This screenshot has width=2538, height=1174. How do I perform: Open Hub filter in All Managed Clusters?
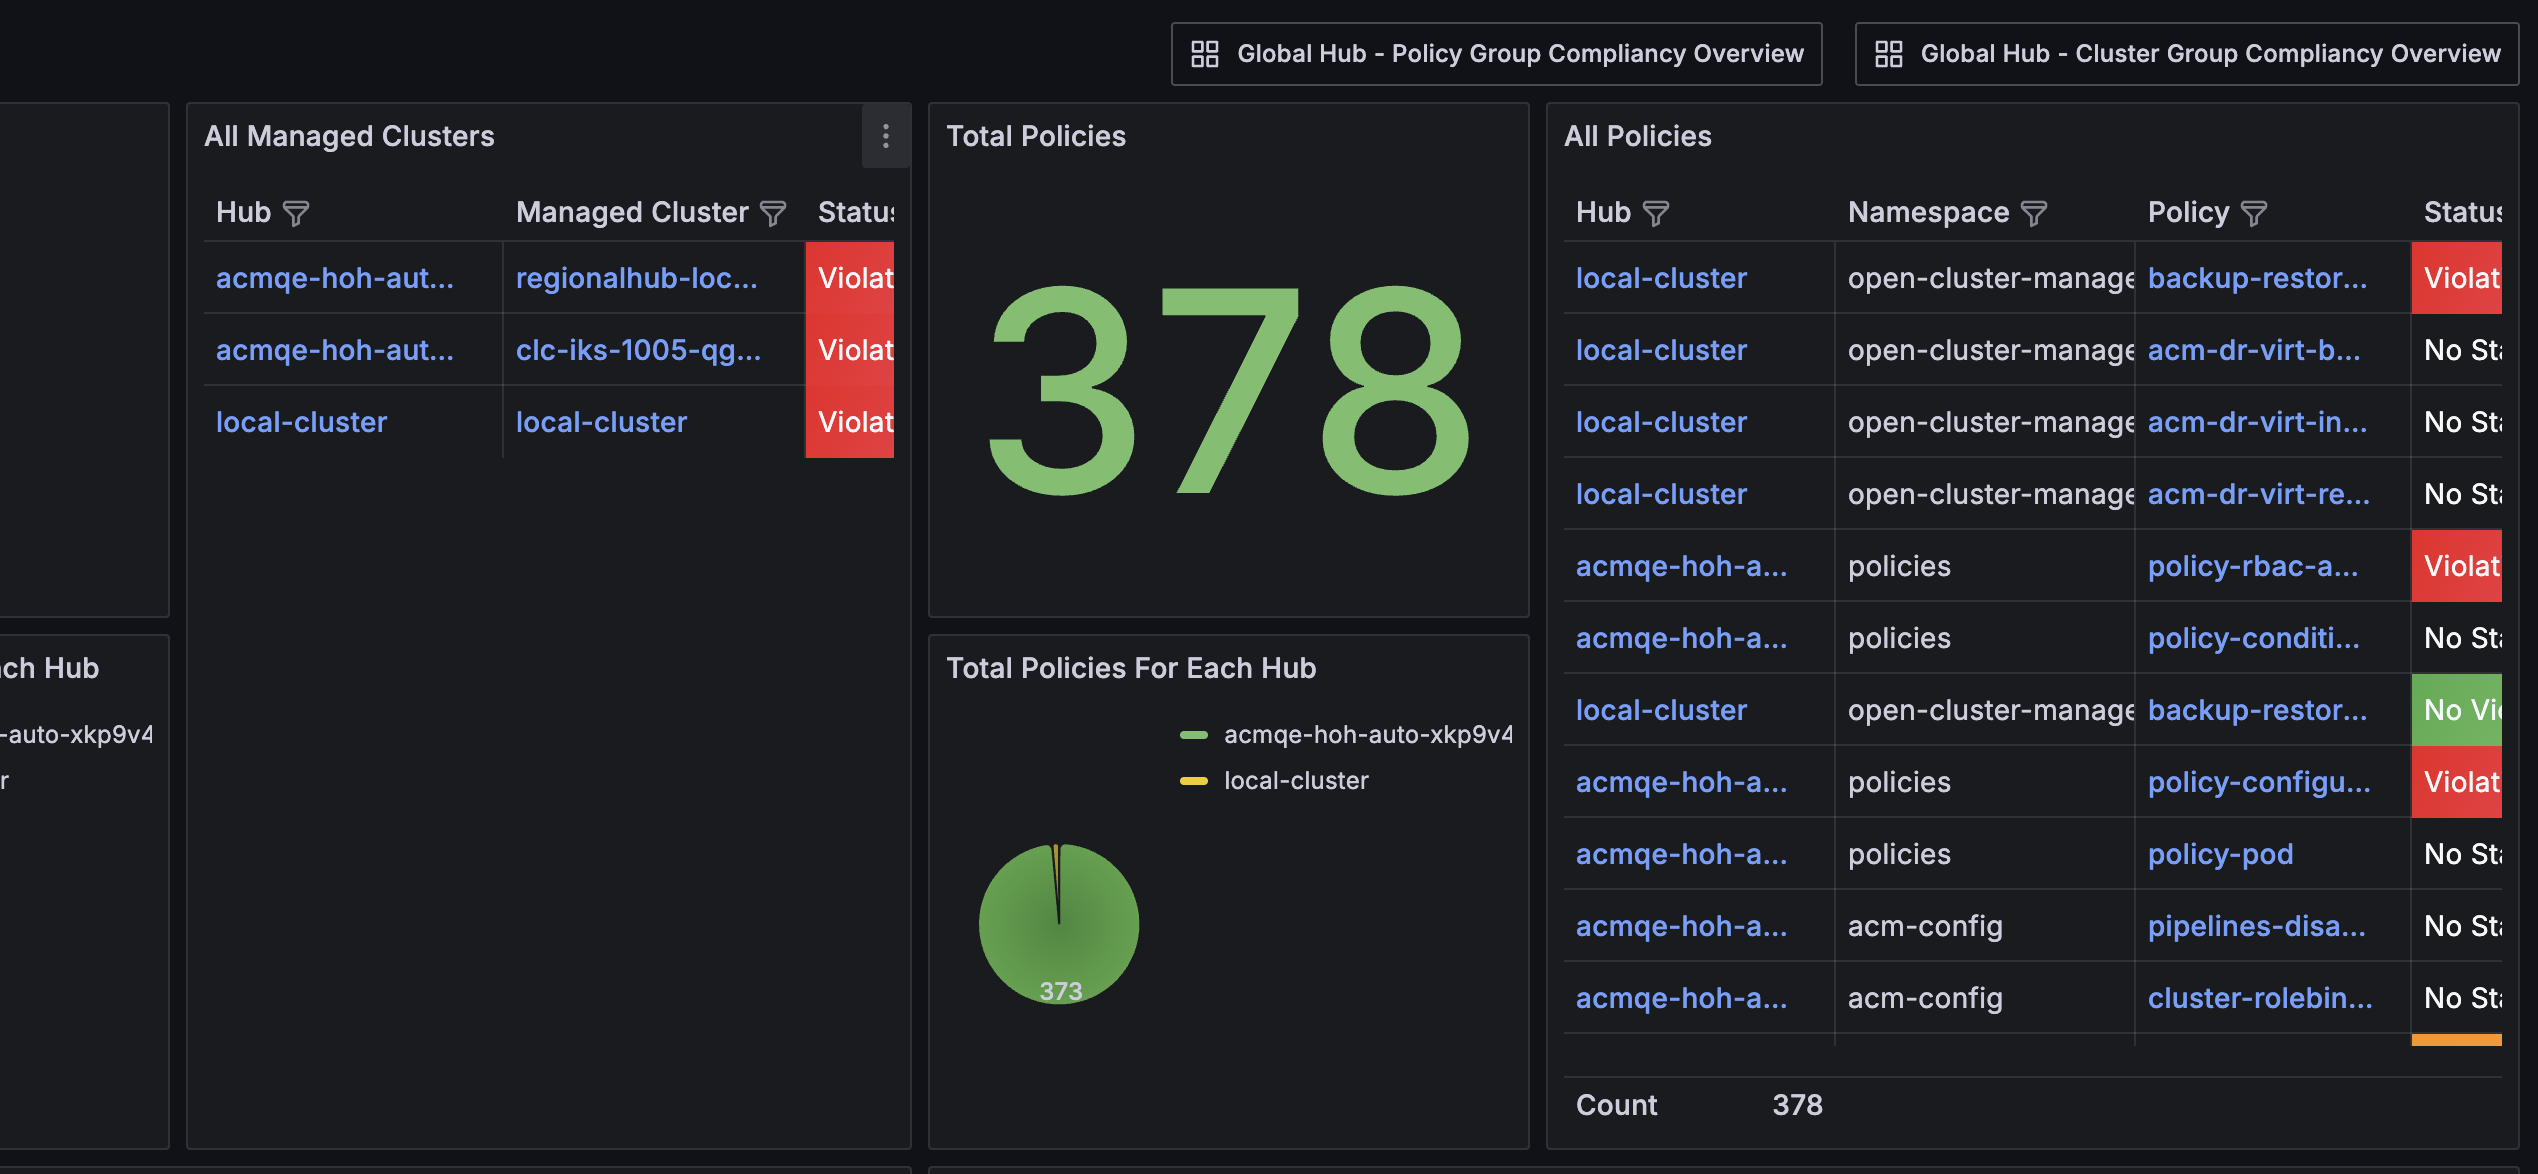296,213
